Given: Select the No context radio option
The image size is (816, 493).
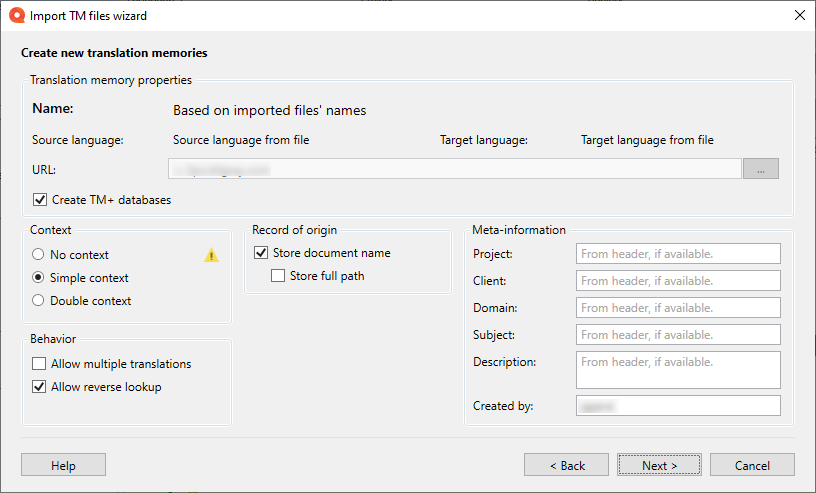Looking at the screenshot, I should click(39, 255).
